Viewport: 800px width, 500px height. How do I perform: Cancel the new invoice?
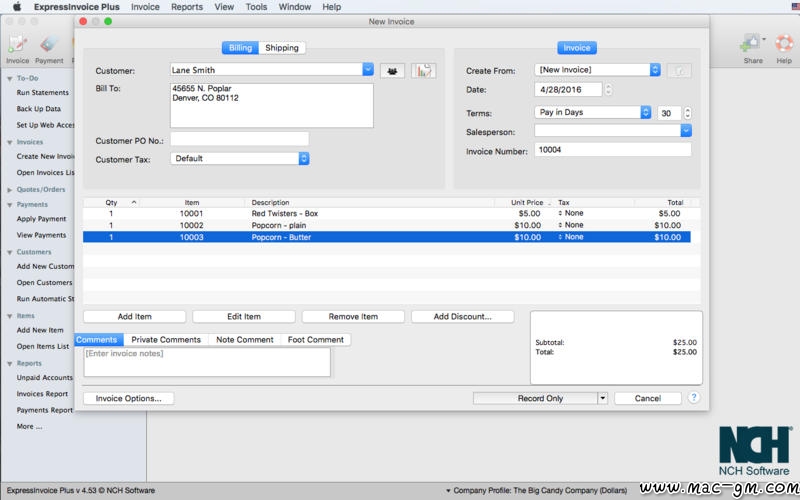point(648,398)
